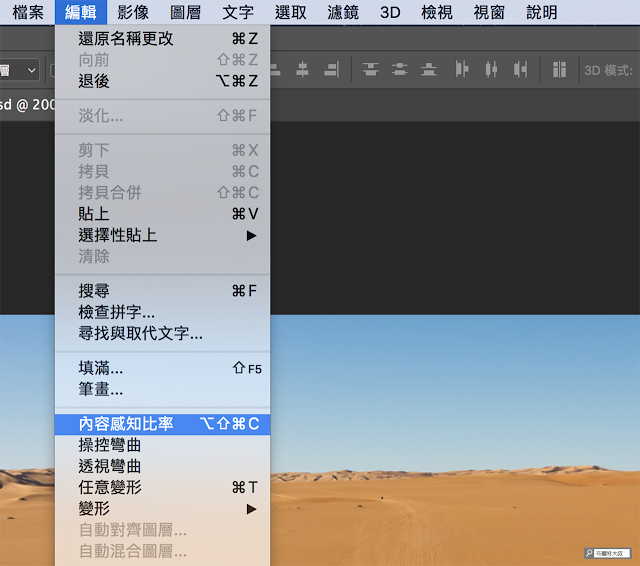
Task: Select 任意變形 free transform
Action: [x=162, y=488]
